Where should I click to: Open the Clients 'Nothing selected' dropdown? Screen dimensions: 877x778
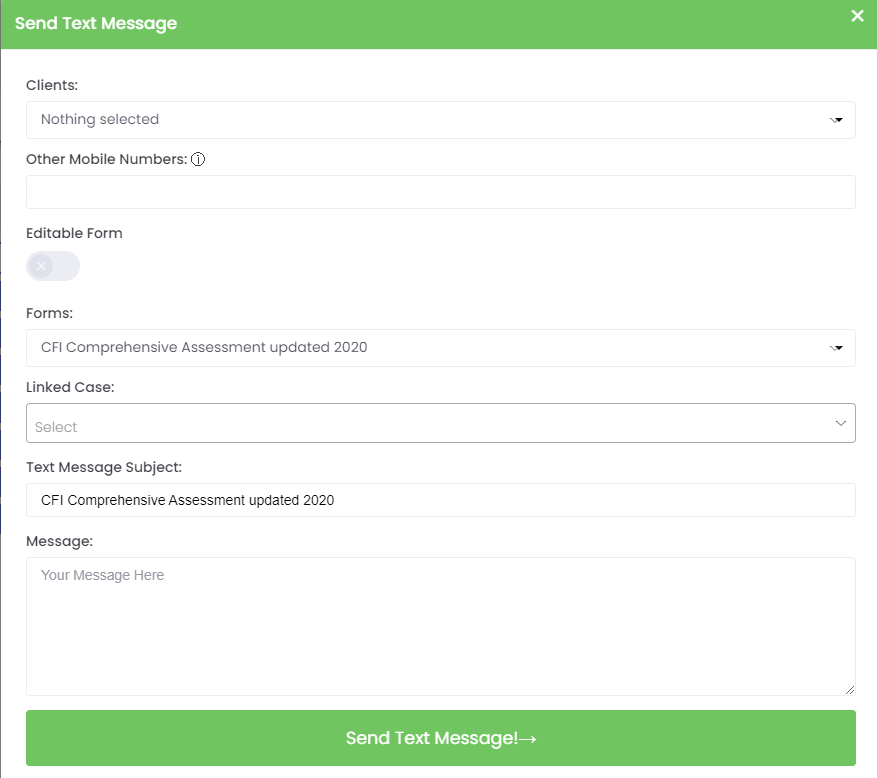click(420, 120)
